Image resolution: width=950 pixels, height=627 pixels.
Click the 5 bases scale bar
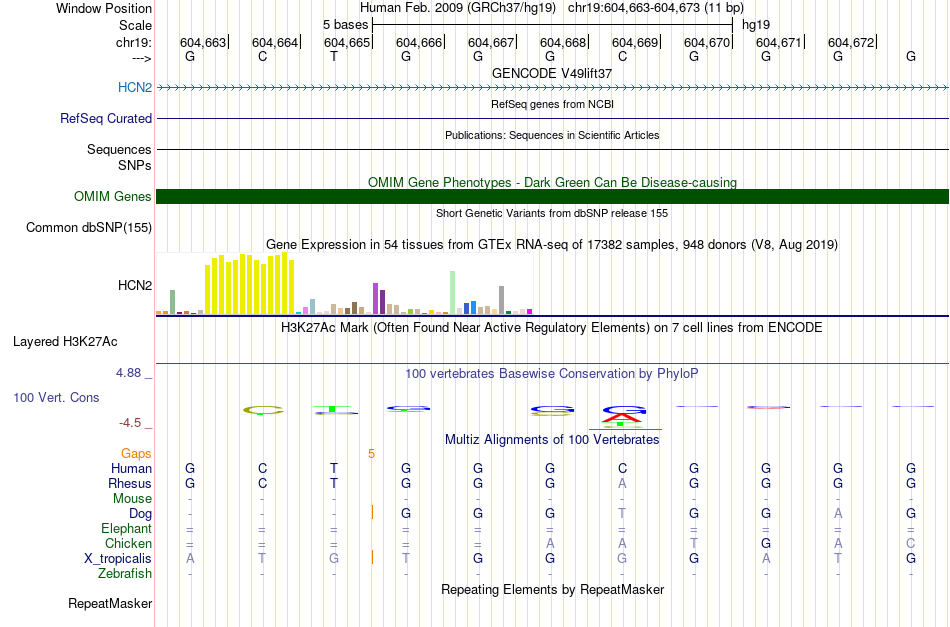tap(552, 23)
